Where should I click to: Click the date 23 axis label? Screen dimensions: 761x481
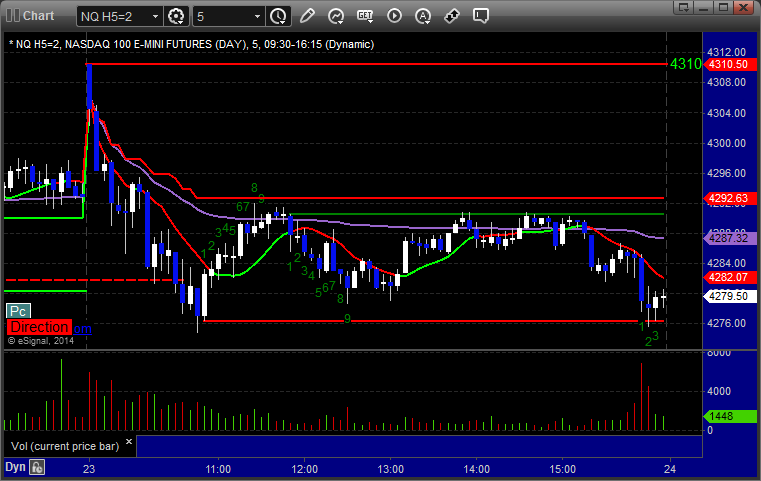coord(89,469)
